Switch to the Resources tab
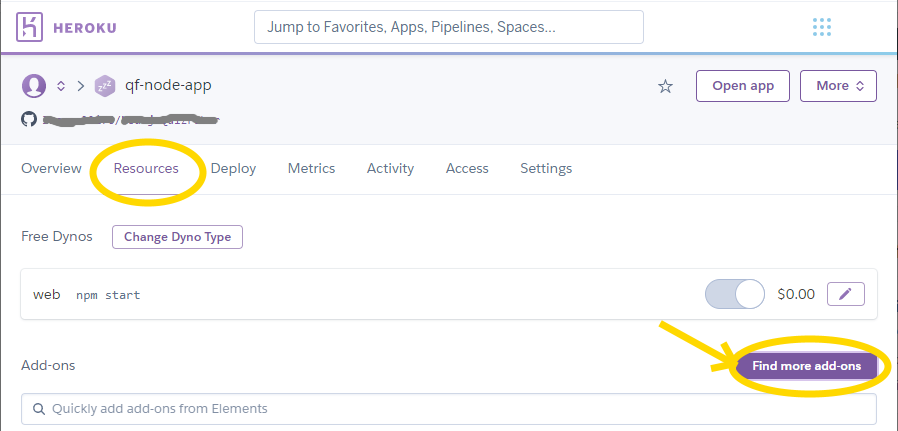Image resolution: width=898 pixels, height=431 pixels. (146, 168)
